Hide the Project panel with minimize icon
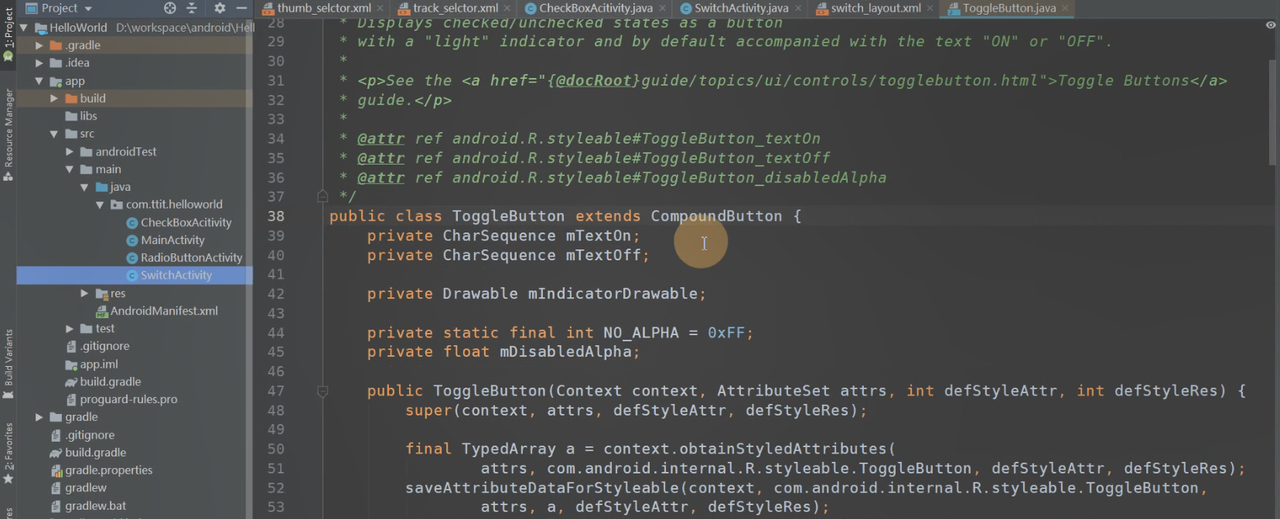The height and width of the screenshot is (519, 1280). 242,8
